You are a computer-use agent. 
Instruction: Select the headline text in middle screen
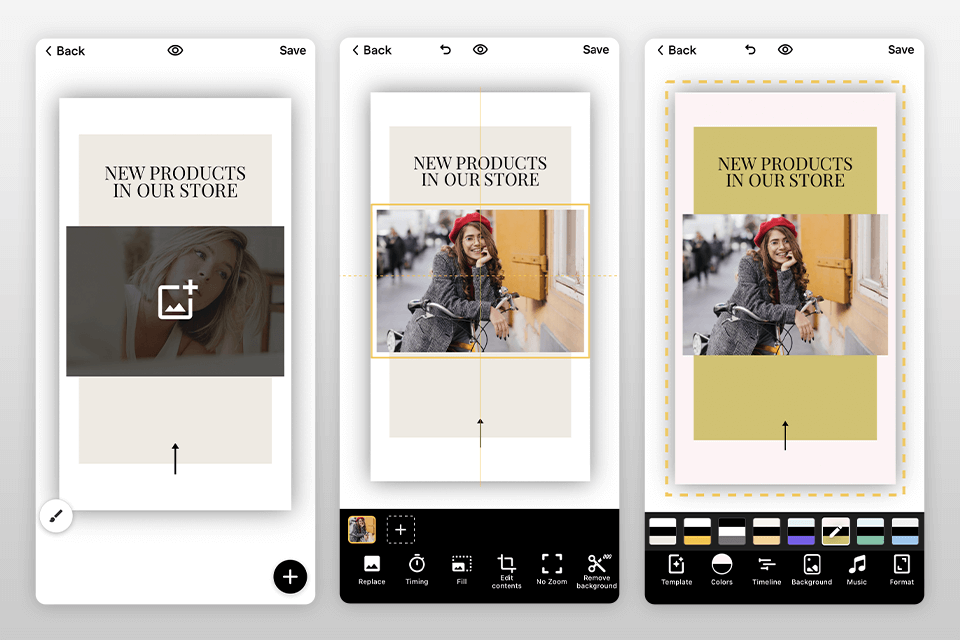pos(480,171)
